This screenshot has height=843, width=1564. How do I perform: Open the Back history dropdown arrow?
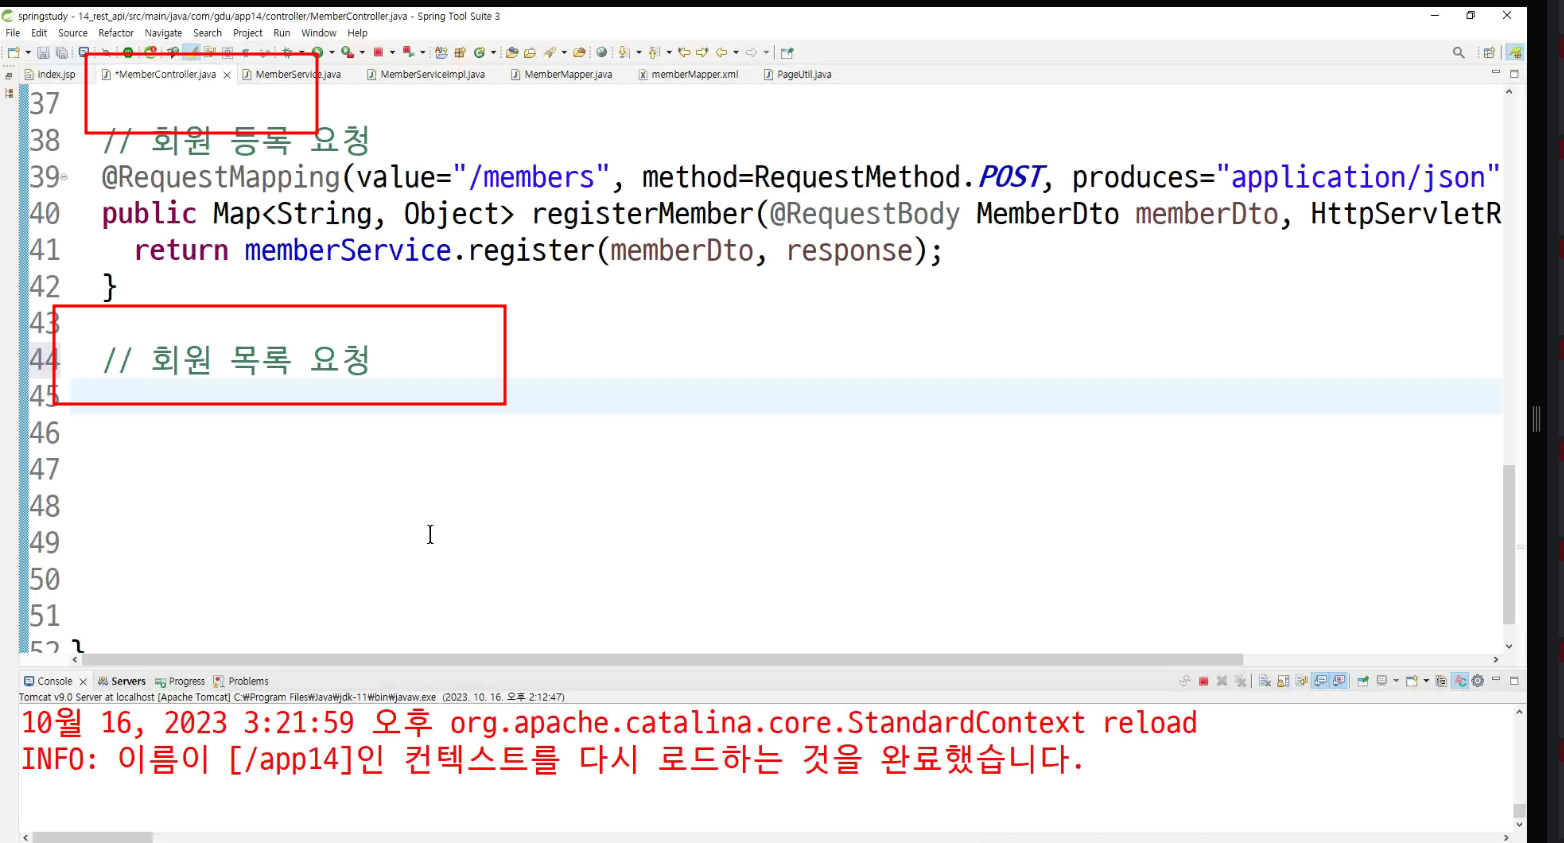736,52
